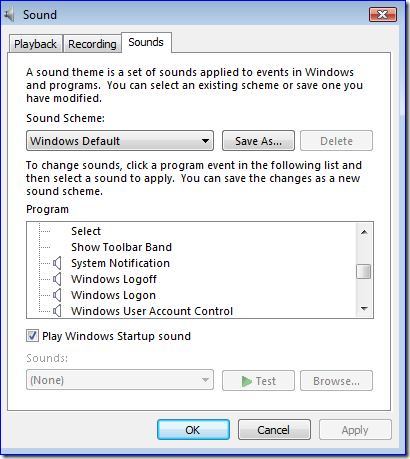Open the Sounds (None) dropdown

point(120,380)
